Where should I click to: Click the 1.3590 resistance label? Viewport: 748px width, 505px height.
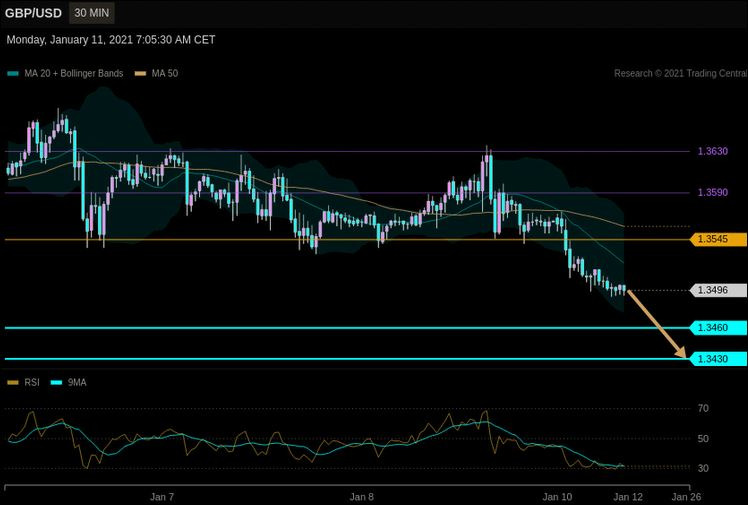click(x=713, y=192)
